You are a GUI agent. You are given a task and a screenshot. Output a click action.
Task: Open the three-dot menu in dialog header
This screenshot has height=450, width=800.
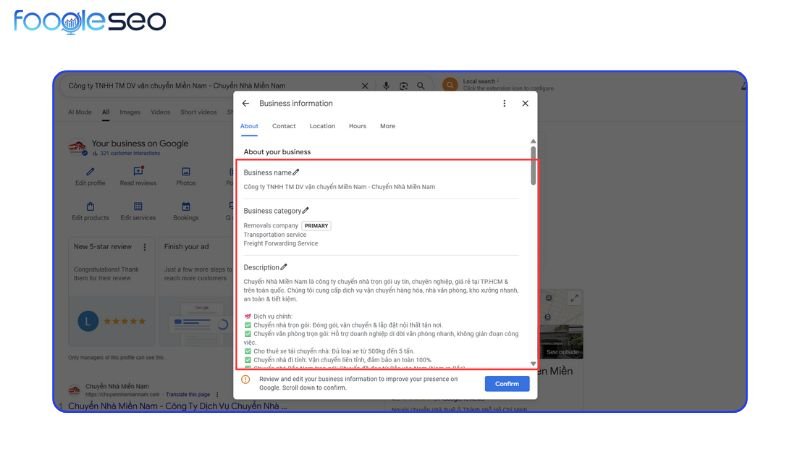tap(504, 103)
